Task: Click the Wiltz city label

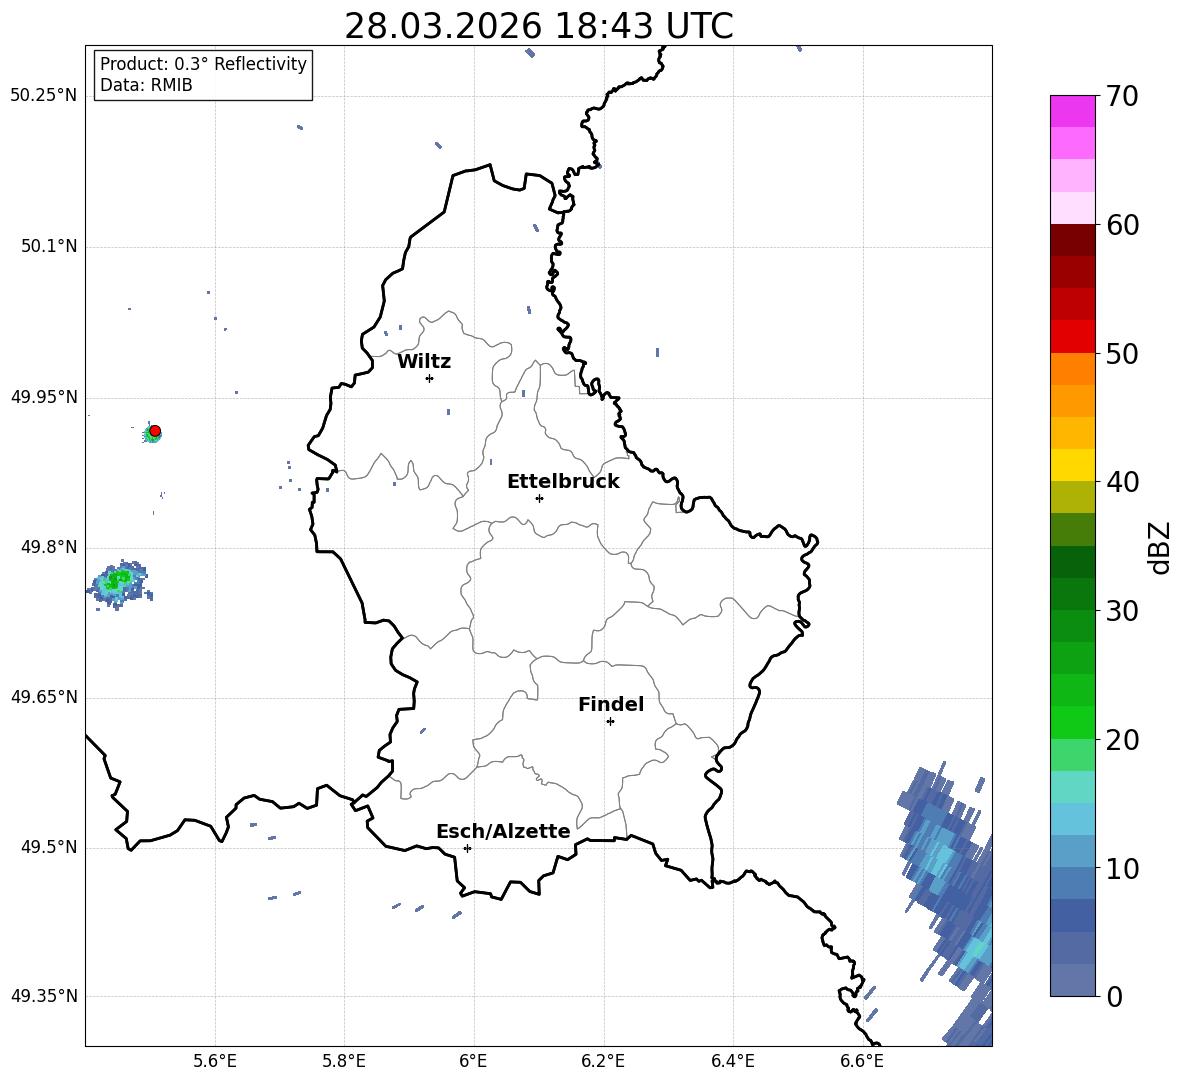Action: 424,362
